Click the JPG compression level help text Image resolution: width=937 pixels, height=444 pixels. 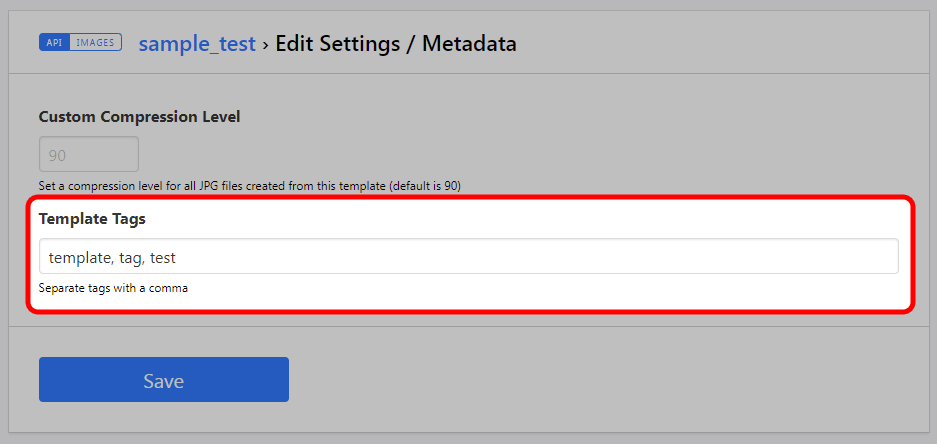200,186
